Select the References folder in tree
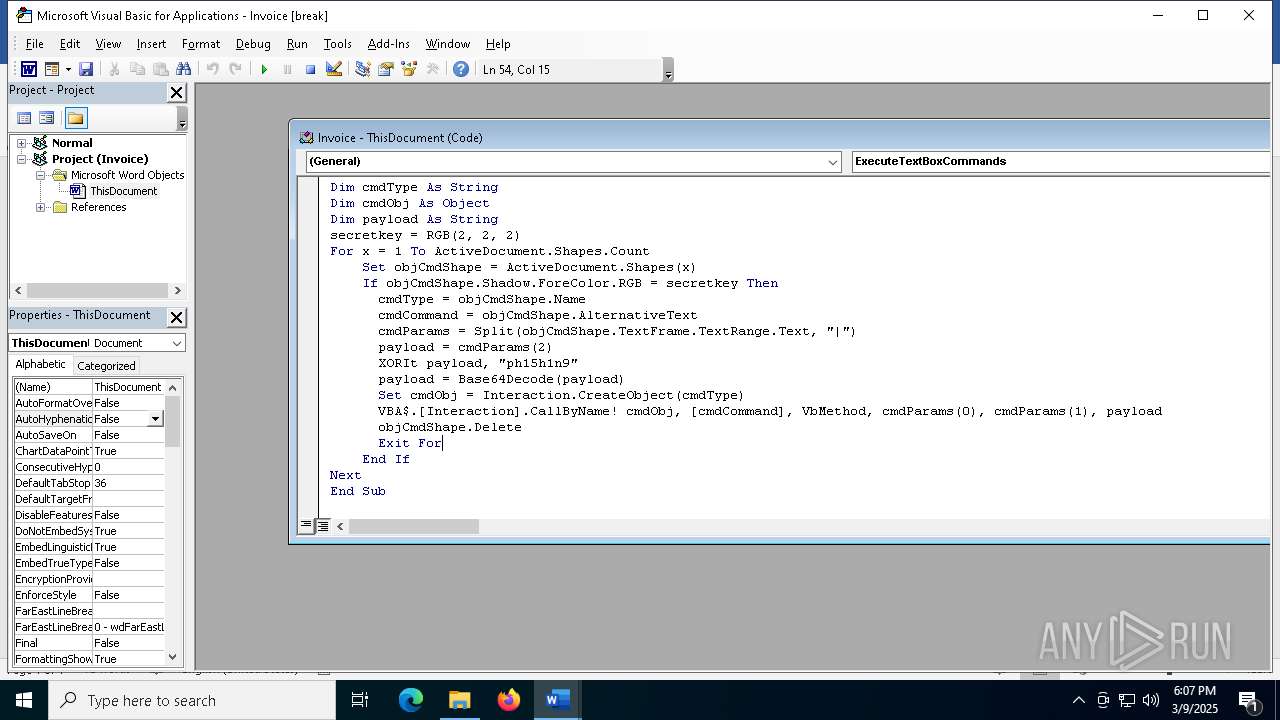1280x720 pixels. coord(98,207)
